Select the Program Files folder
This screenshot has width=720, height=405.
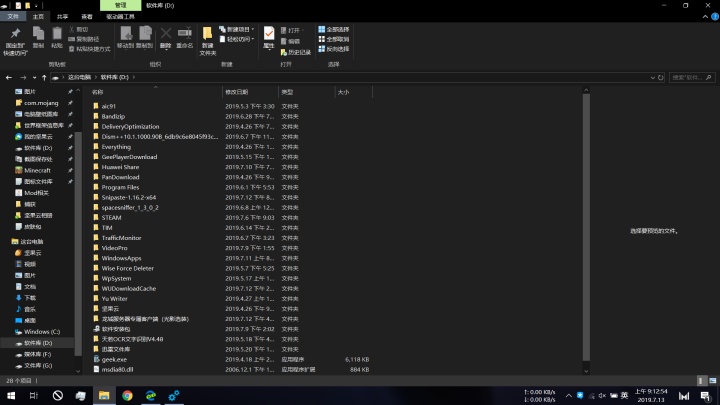[x=120, y=187]
